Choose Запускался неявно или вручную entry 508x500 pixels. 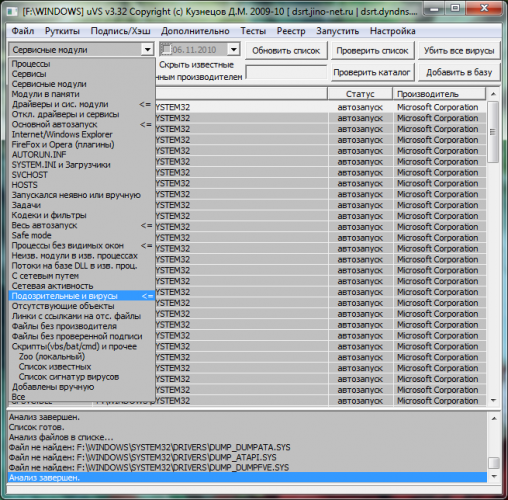click(82, 195)
